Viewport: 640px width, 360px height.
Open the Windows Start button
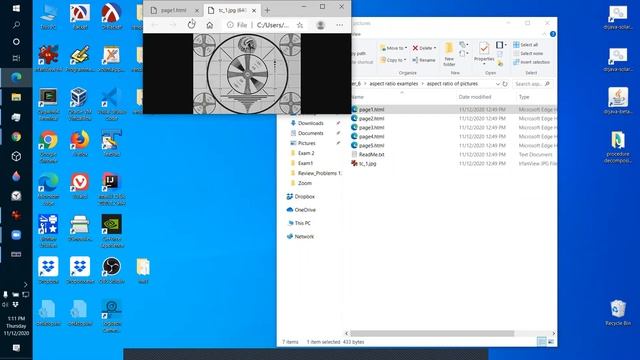[x=16, y=8]
